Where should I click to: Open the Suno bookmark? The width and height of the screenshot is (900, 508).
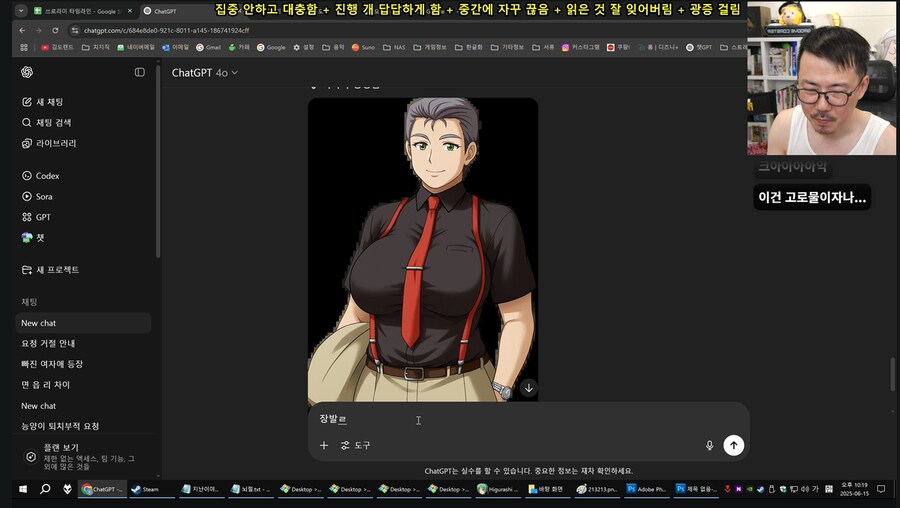(x=363, y=48)
